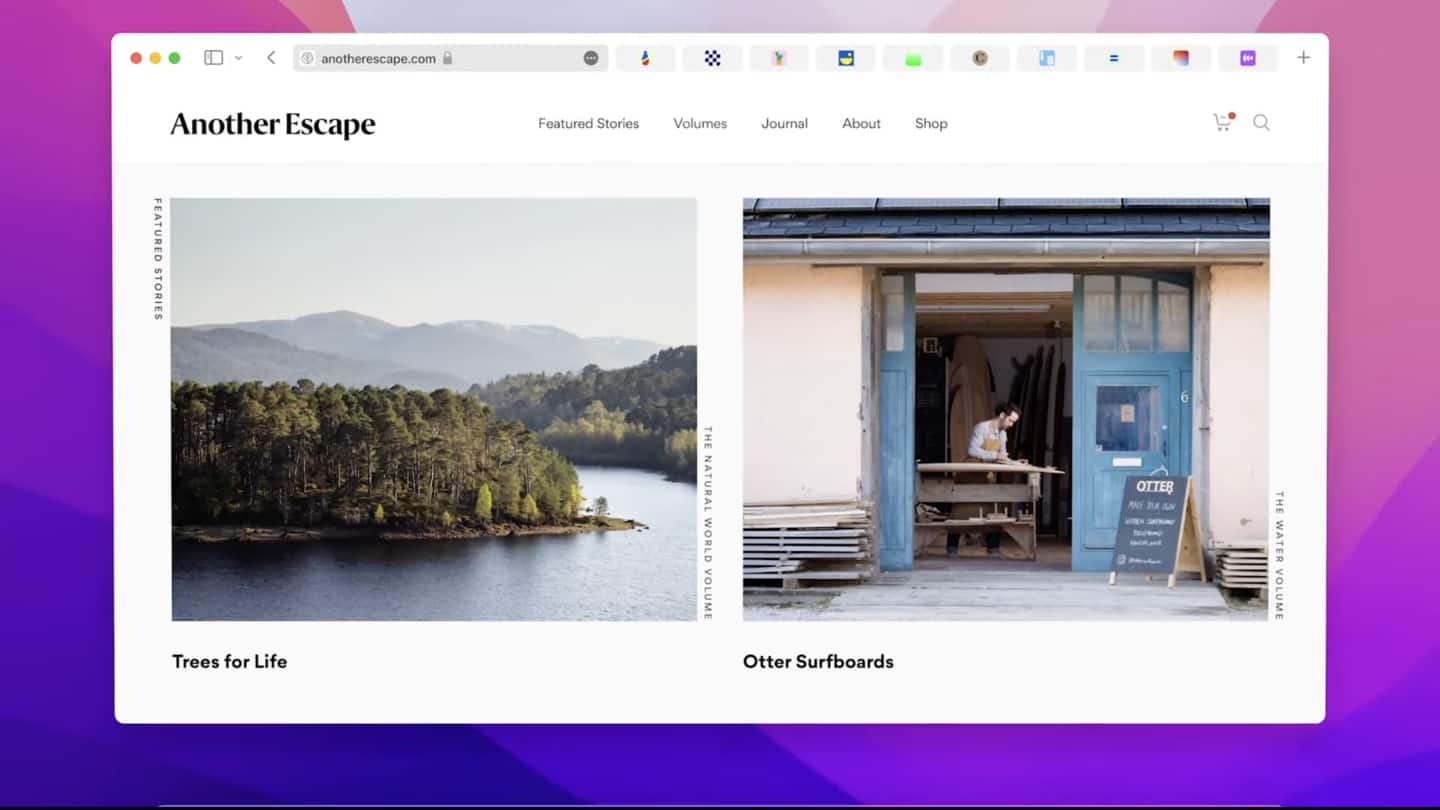Open Featured Stories navigation link
Image resolution: width=1440 pixels, height=810 pixels.
pos(588,124)
